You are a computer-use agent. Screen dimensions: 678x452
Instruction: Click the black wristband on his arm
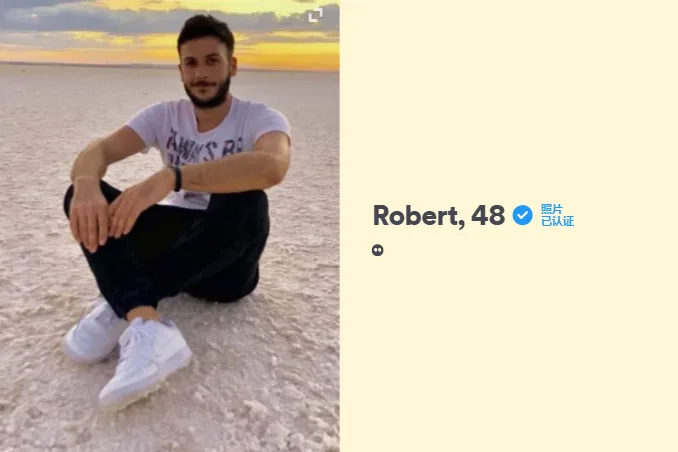[176, 178]
